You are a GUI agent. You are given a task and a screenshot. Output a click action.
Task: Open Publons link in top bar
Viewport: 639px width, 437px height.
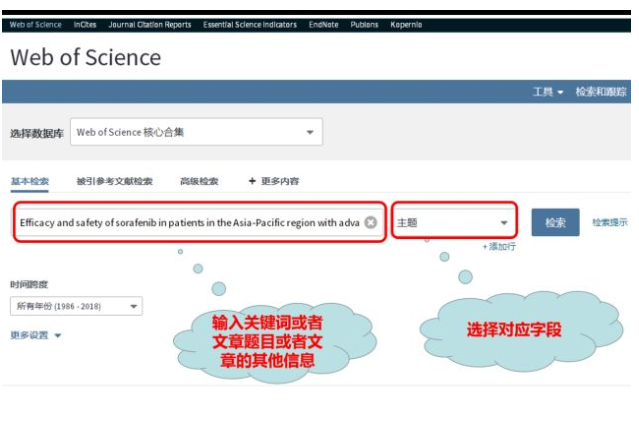(x=364, y=24)
